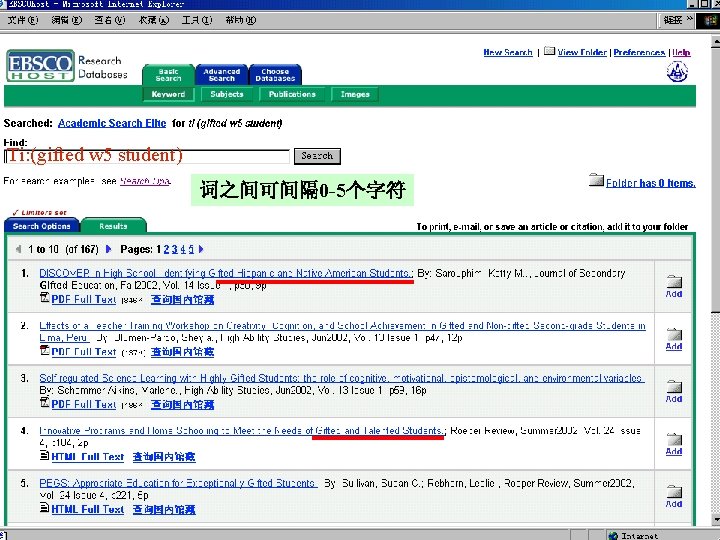This screenshot has width=720, height=540.
Task: Open the second menu in the browser menu bar
Action: (x=67, y=20)
